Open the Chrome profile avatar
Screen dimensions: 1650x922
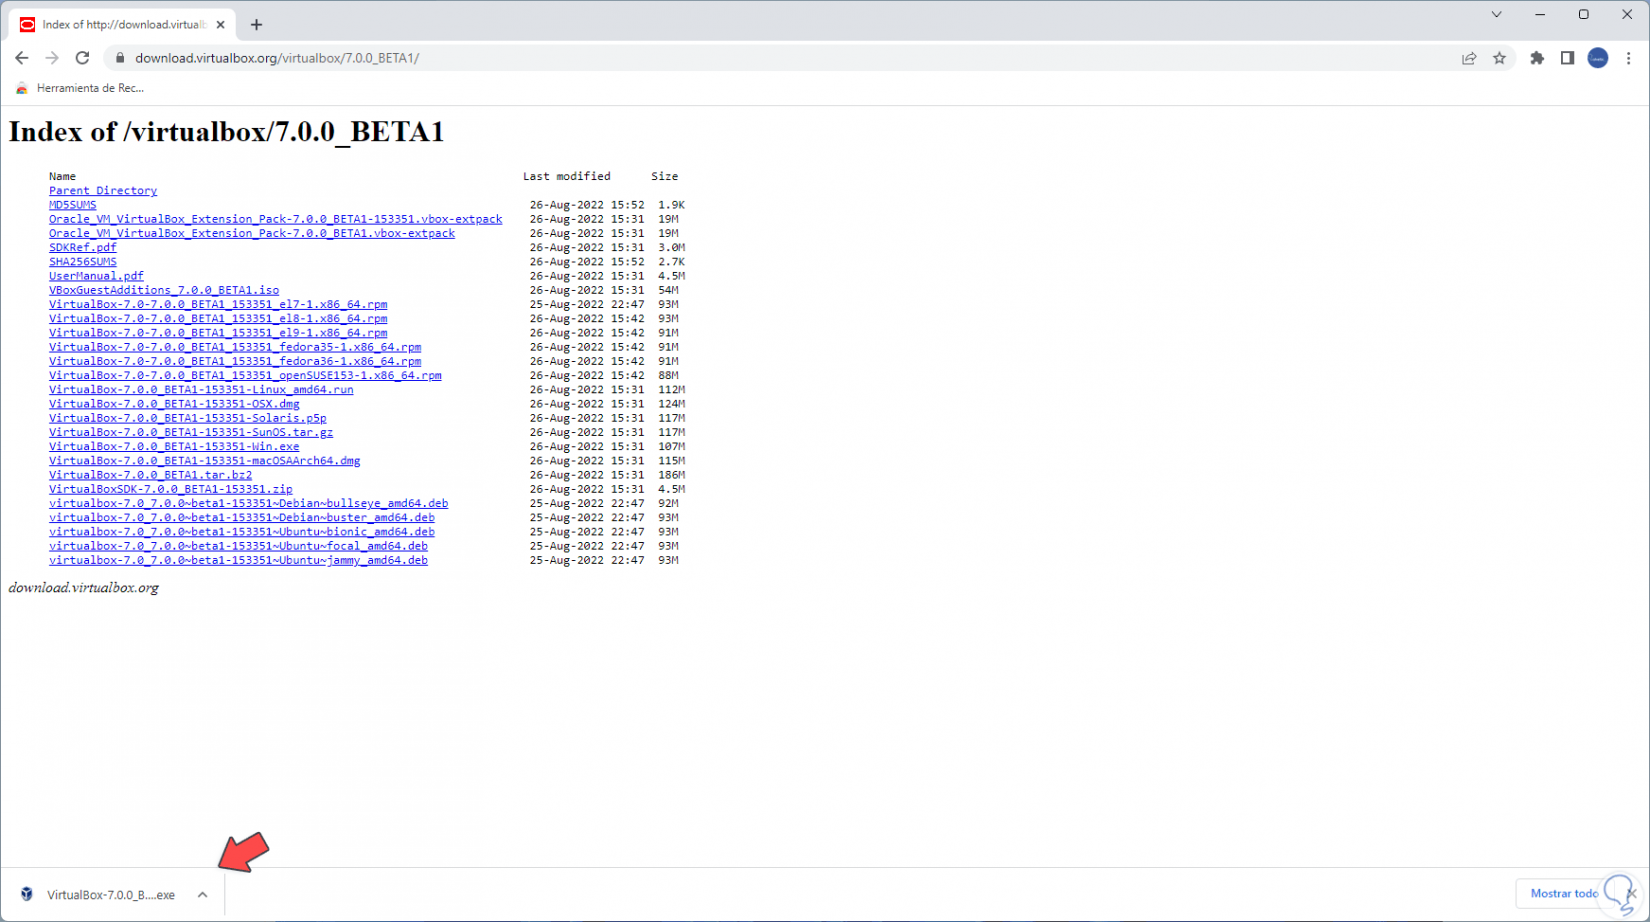click(x=1598, y=58)
